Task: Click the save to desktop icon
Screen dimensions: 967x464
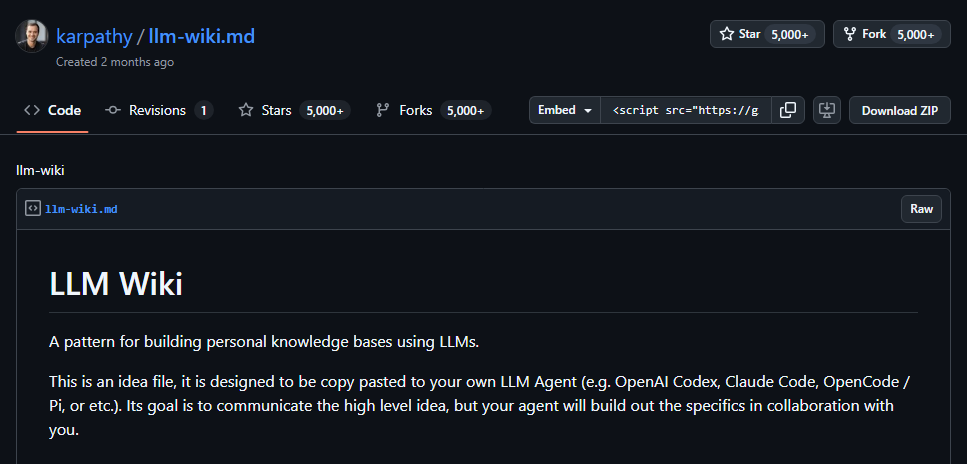Action: pyautogui.click(x=826, y=110)
